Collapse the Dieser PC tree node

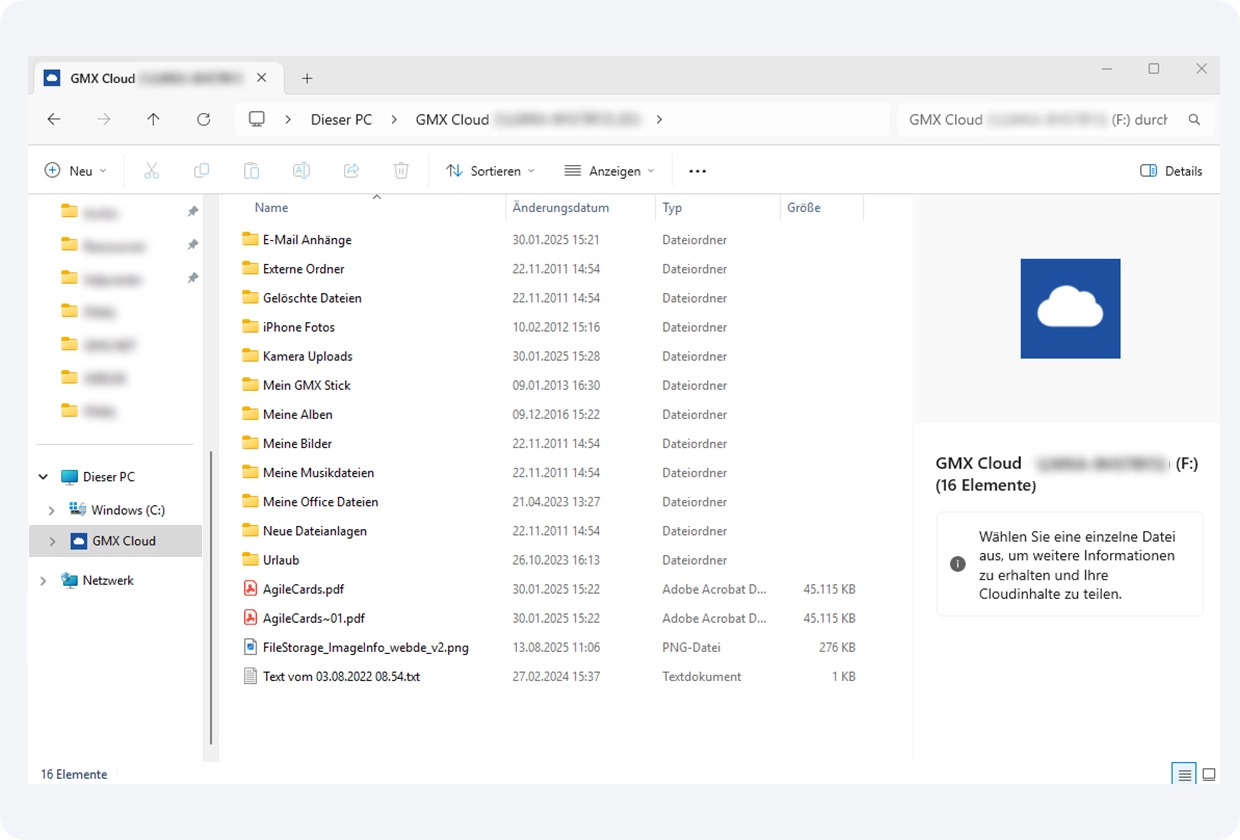[43, 477]
